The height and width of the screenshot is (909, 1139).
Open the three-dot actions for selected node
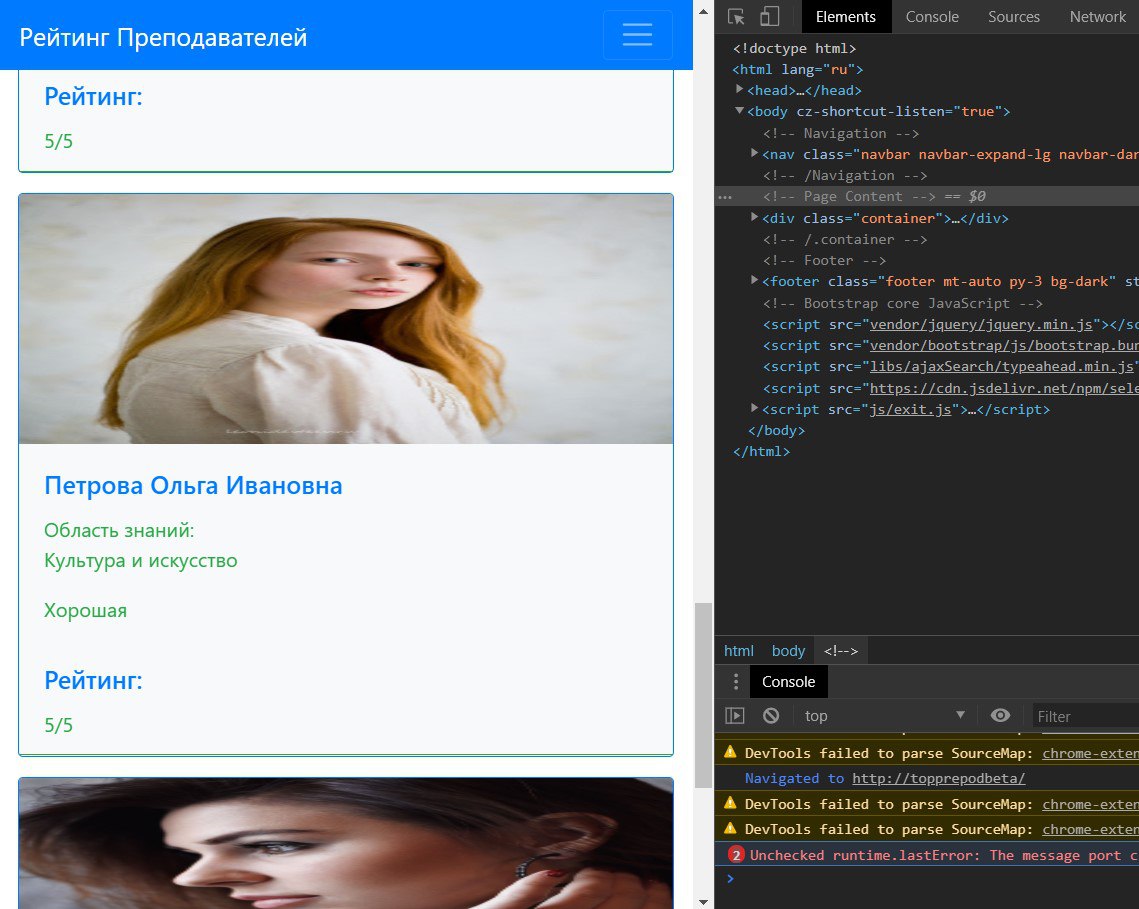[725, 197]
